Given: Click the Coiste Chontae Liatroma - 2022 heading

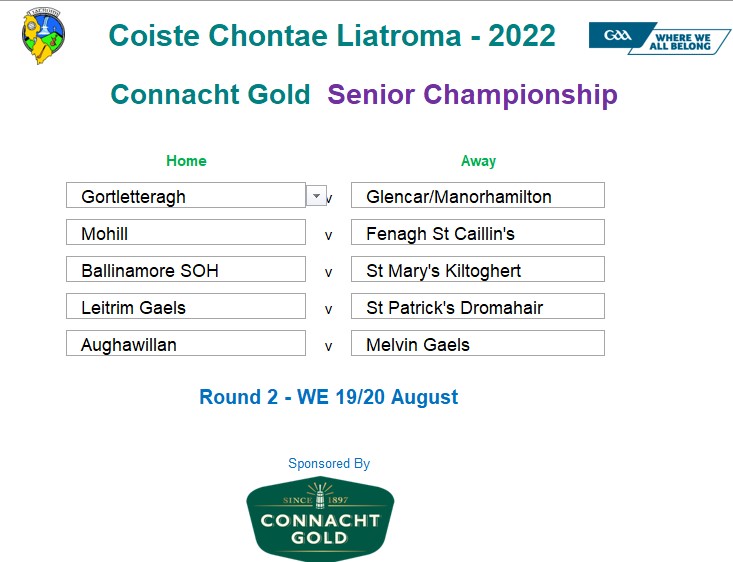Looking at the screenshot, I should tap(332, 36).
